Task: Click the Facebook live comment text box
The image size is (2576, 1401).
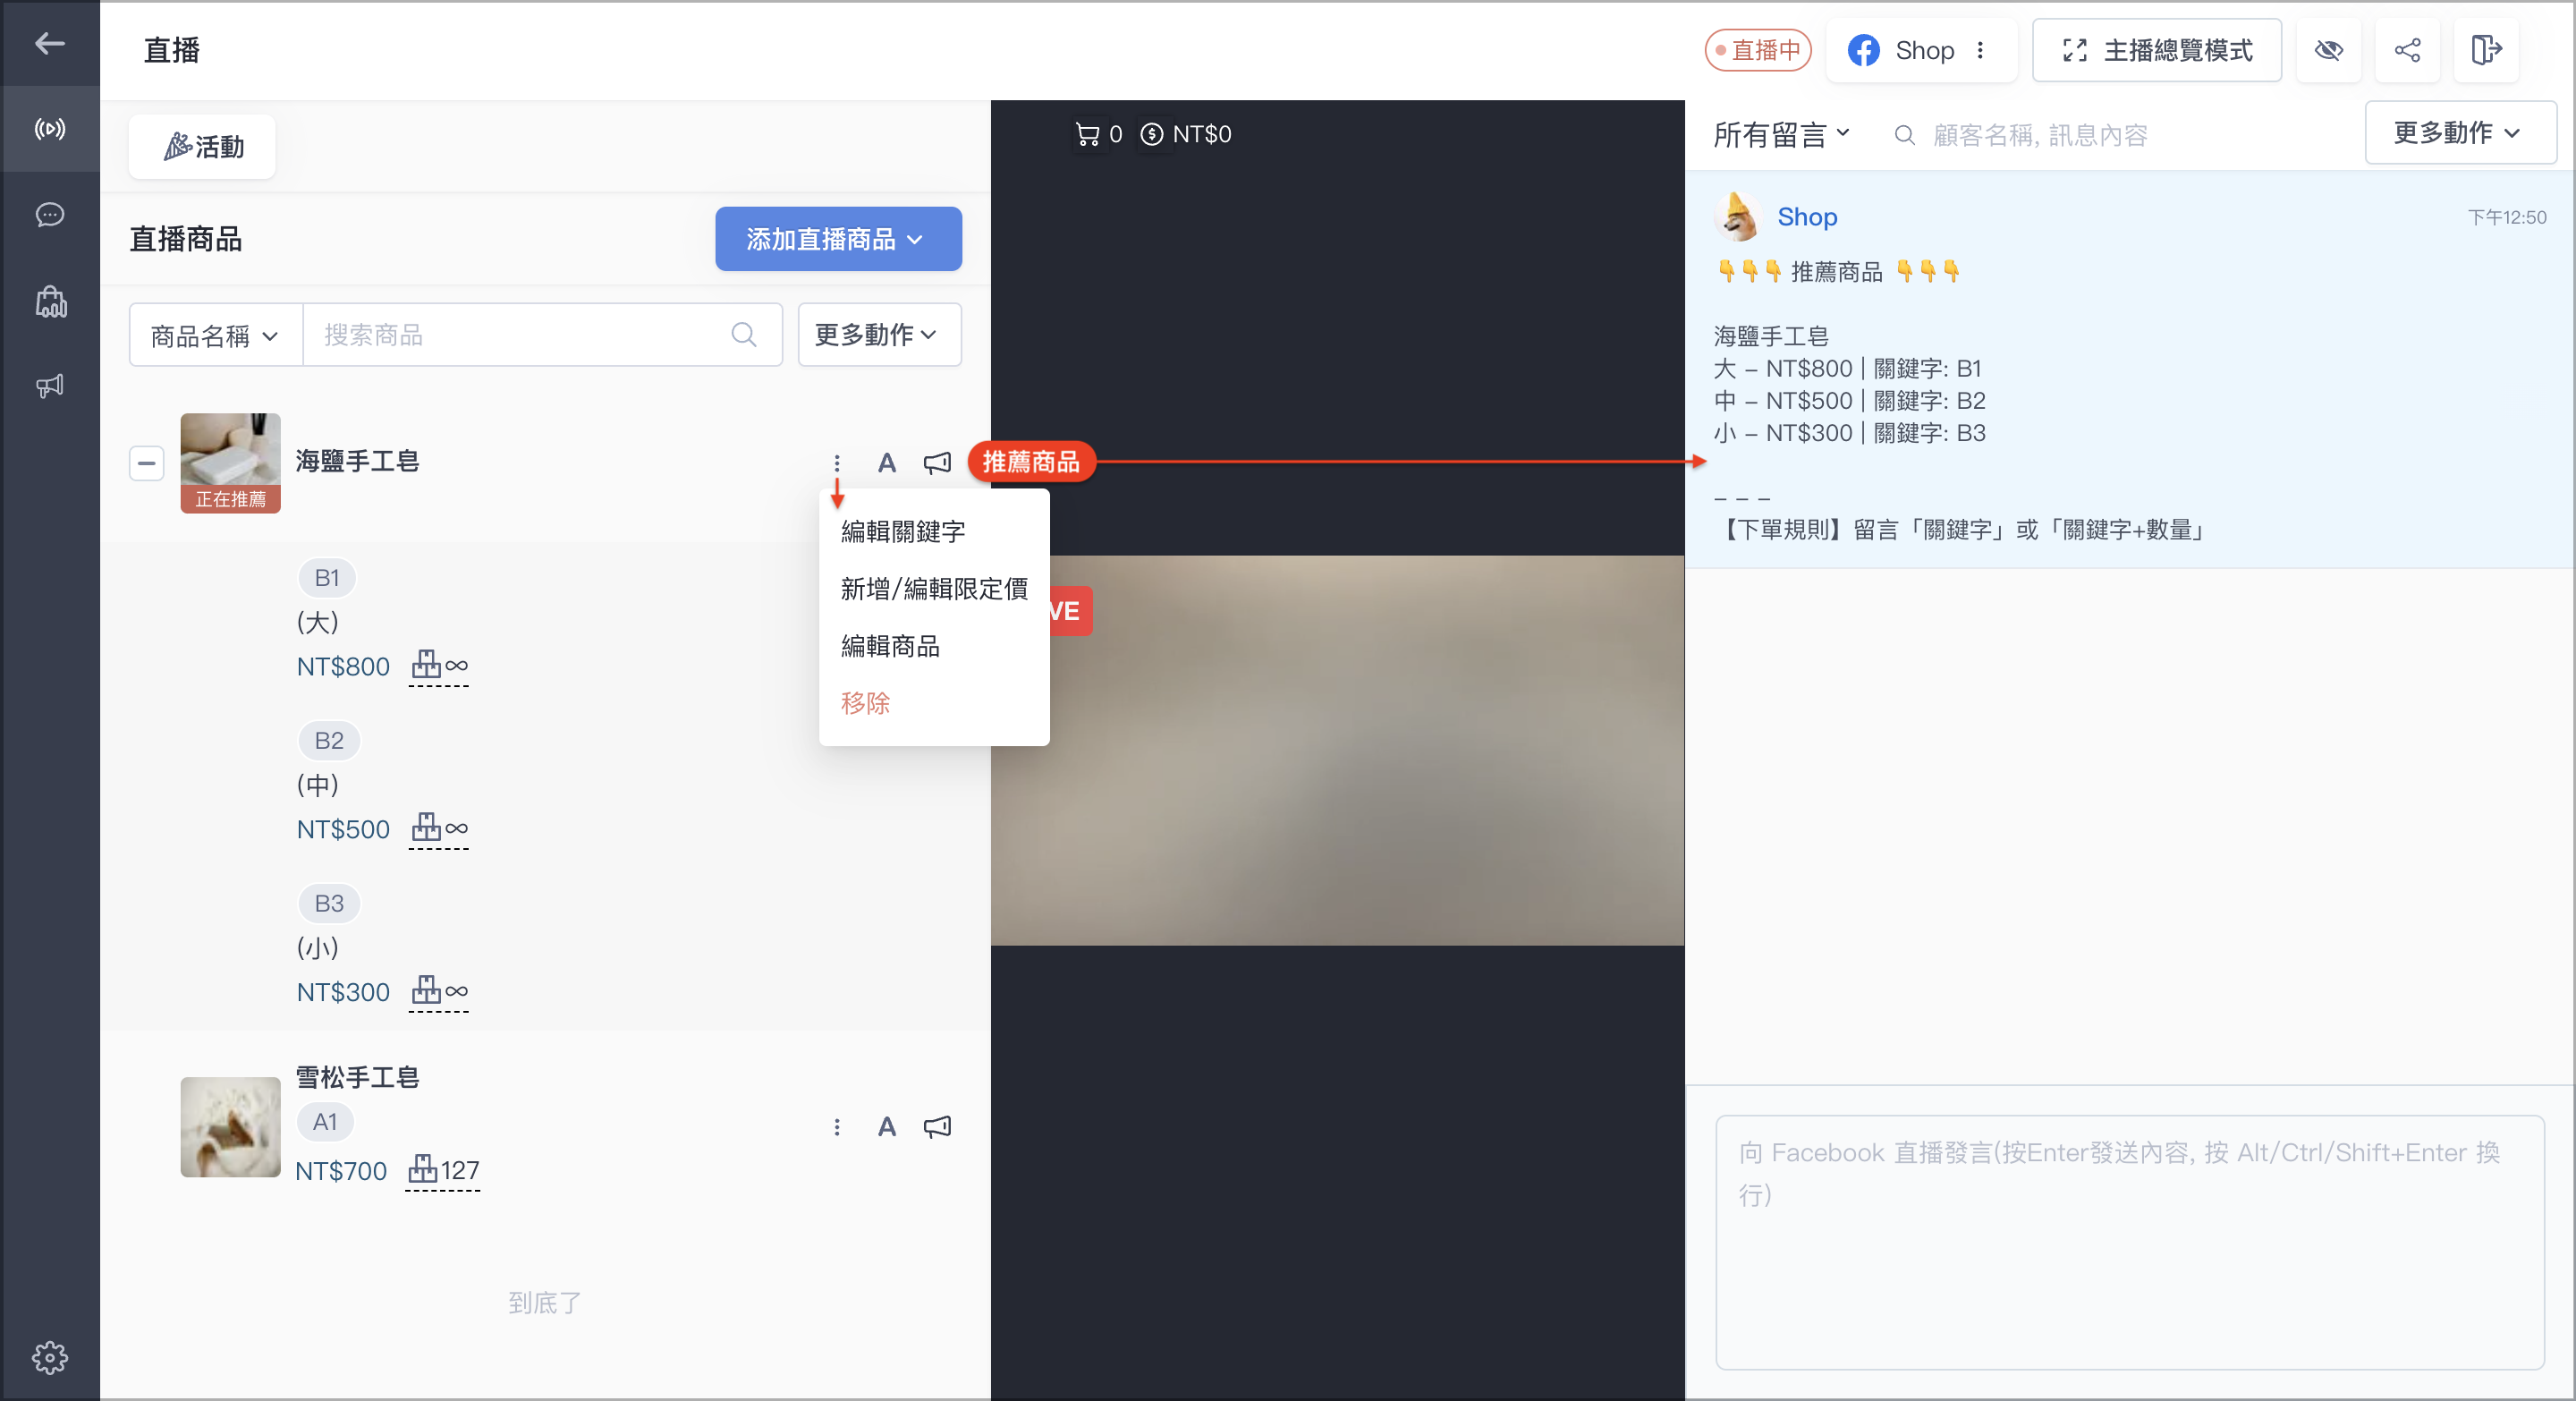Action: [x=2129, y=1242]
